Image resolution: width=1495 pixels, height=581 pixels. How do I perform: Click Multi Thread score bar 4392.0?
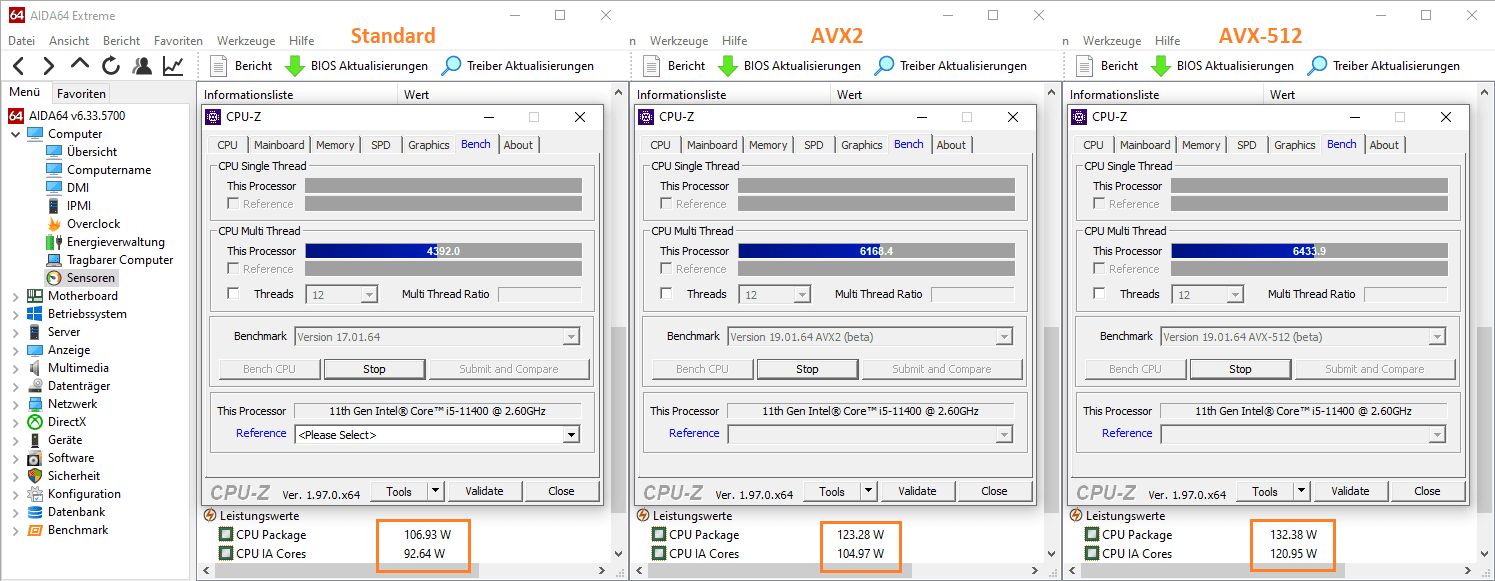[443, 251]
